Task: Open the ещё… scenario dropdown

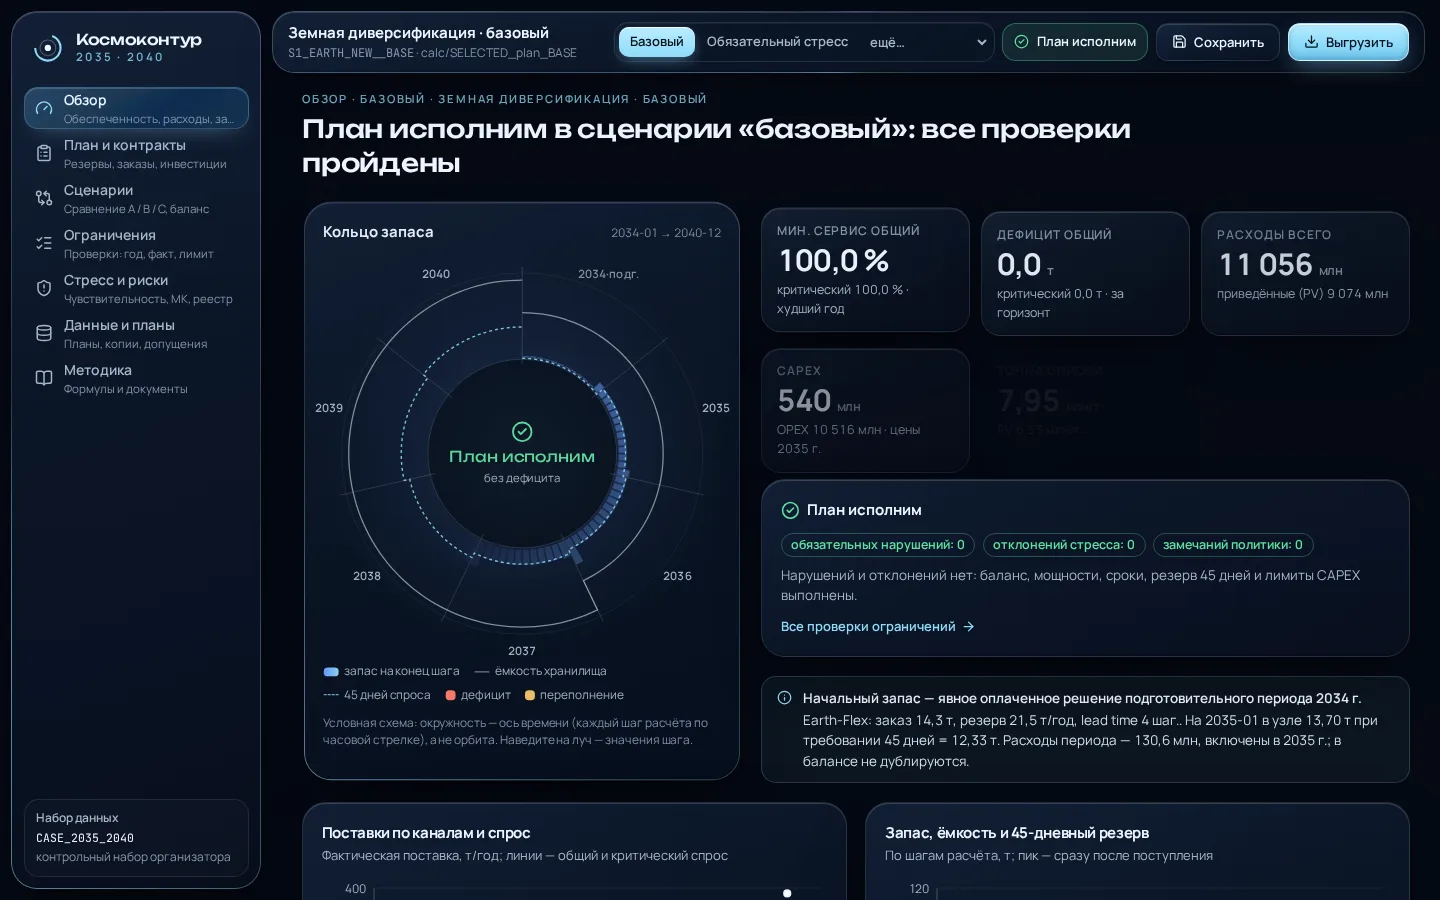Action: (928, 42)
